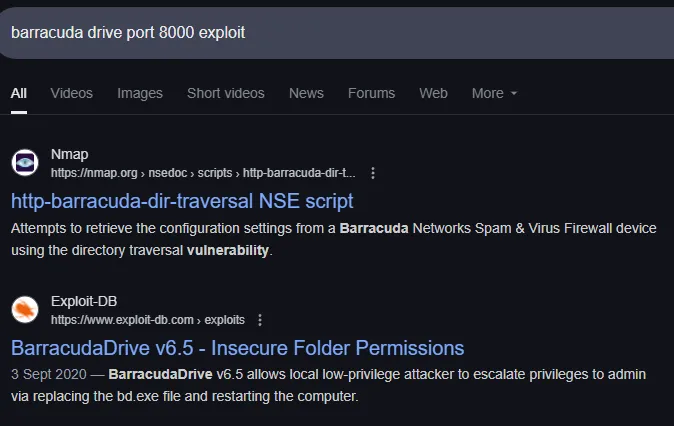Screen dimensions: 674x426
Task: Switch to the Images tab
Action: coord(140,93)
